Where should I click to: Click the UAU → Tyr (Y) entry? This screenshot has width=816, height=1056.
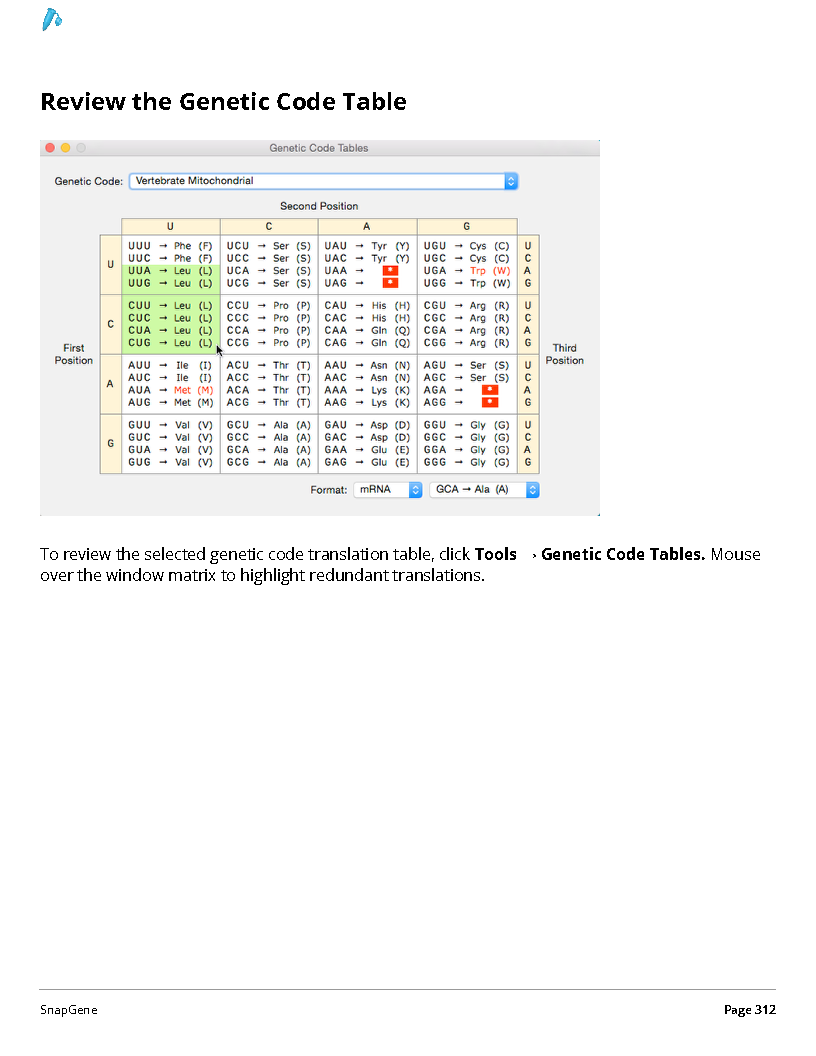[367, 246]
